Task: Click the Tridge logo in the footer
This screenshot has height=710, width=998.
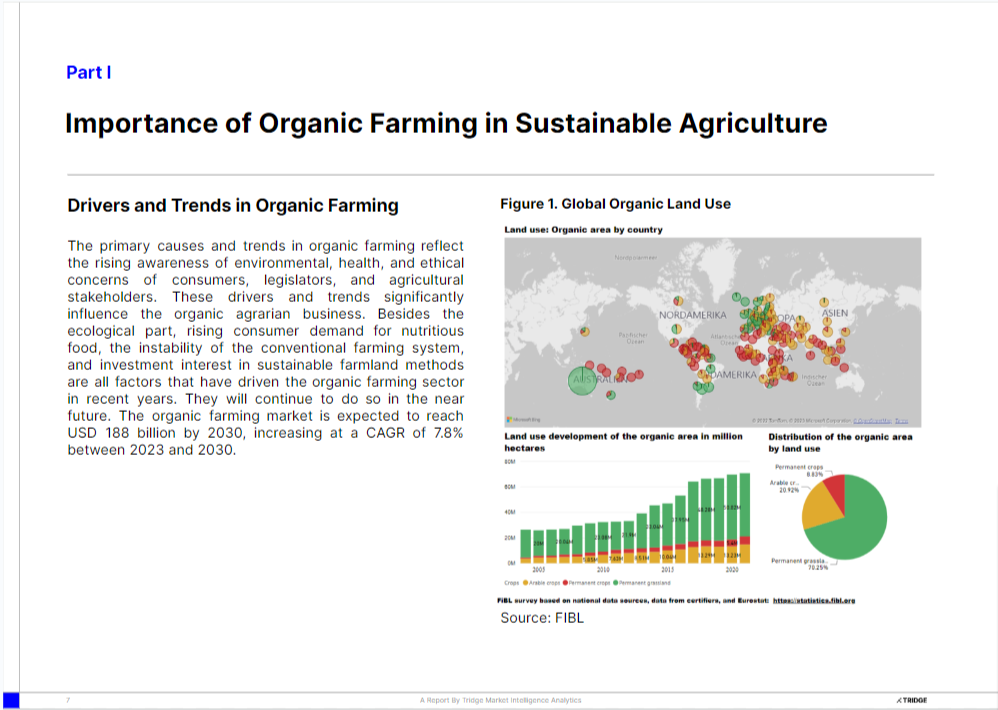Action: (912, 700)
